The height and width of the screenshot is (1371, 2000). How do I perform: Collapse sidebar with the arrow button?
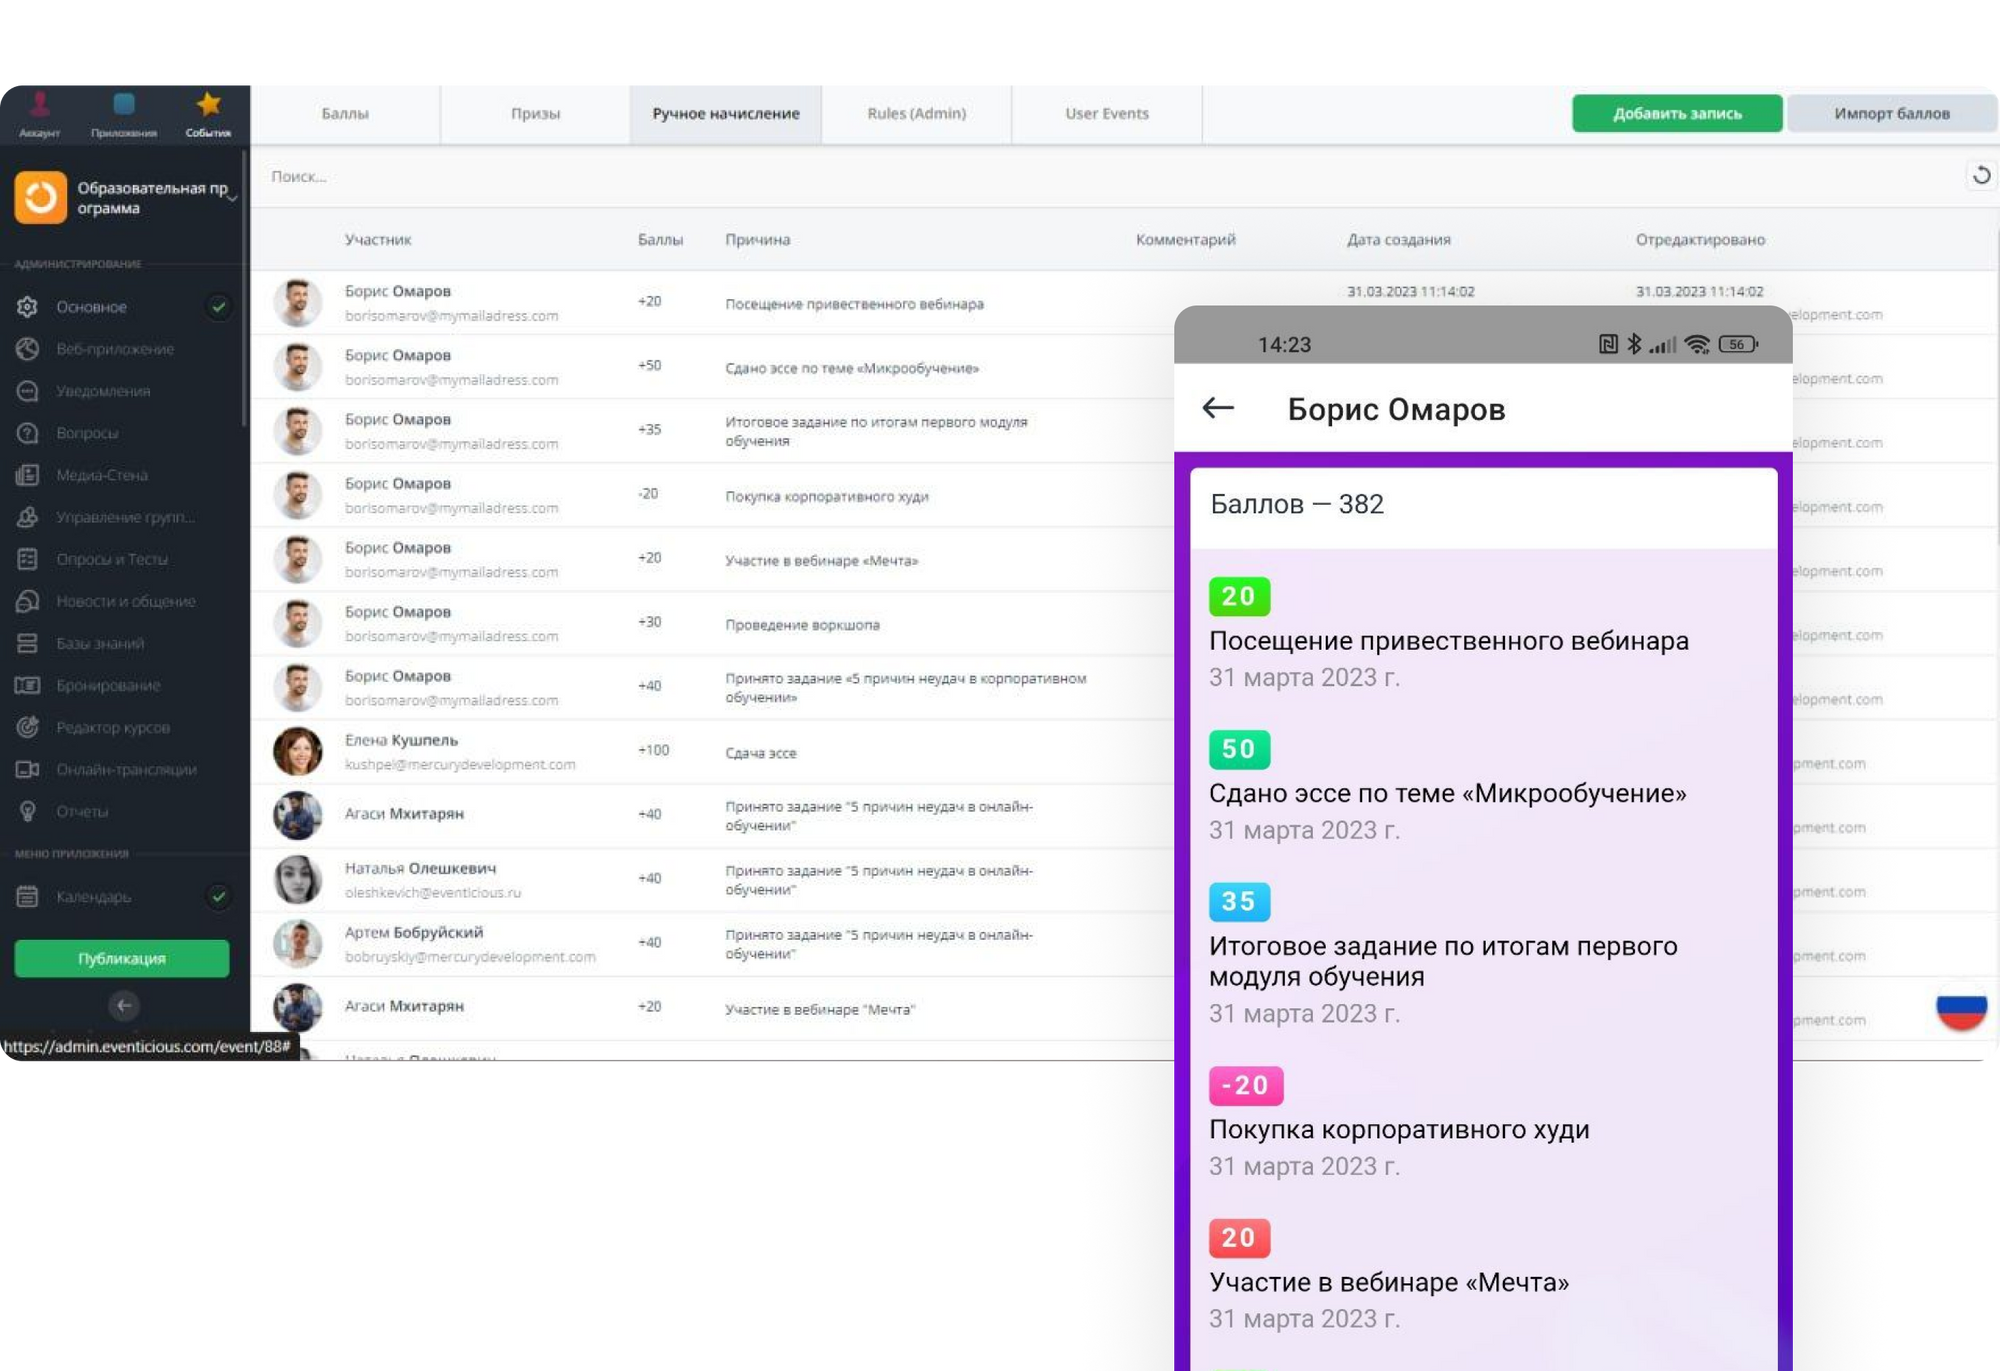click(x=123, y=1005)
